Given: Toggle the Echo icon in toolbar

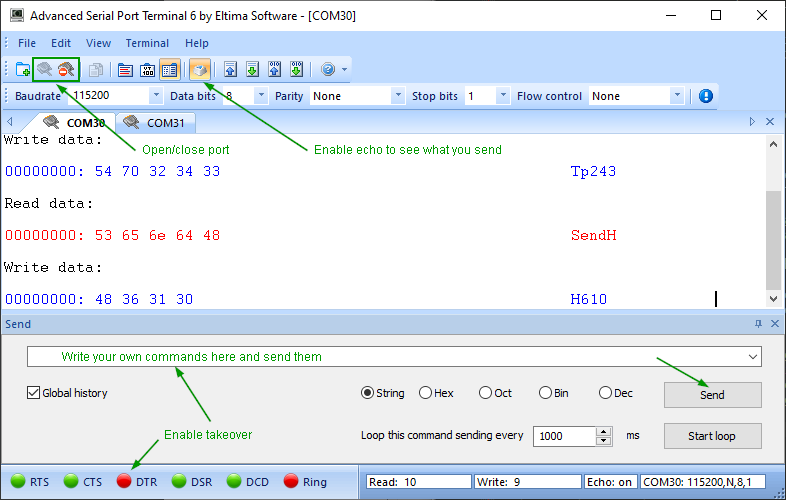Looking at the screenshot, I should 200,69.
